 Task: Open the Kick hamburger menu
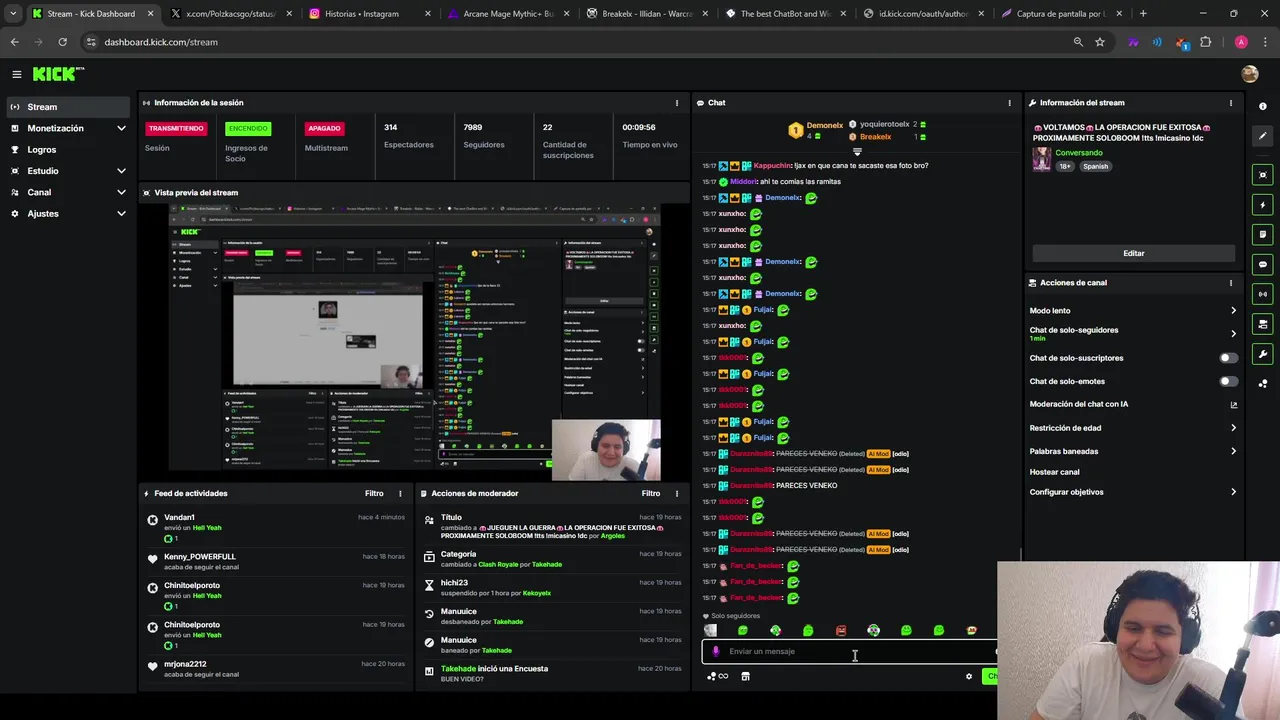[17, 74]
